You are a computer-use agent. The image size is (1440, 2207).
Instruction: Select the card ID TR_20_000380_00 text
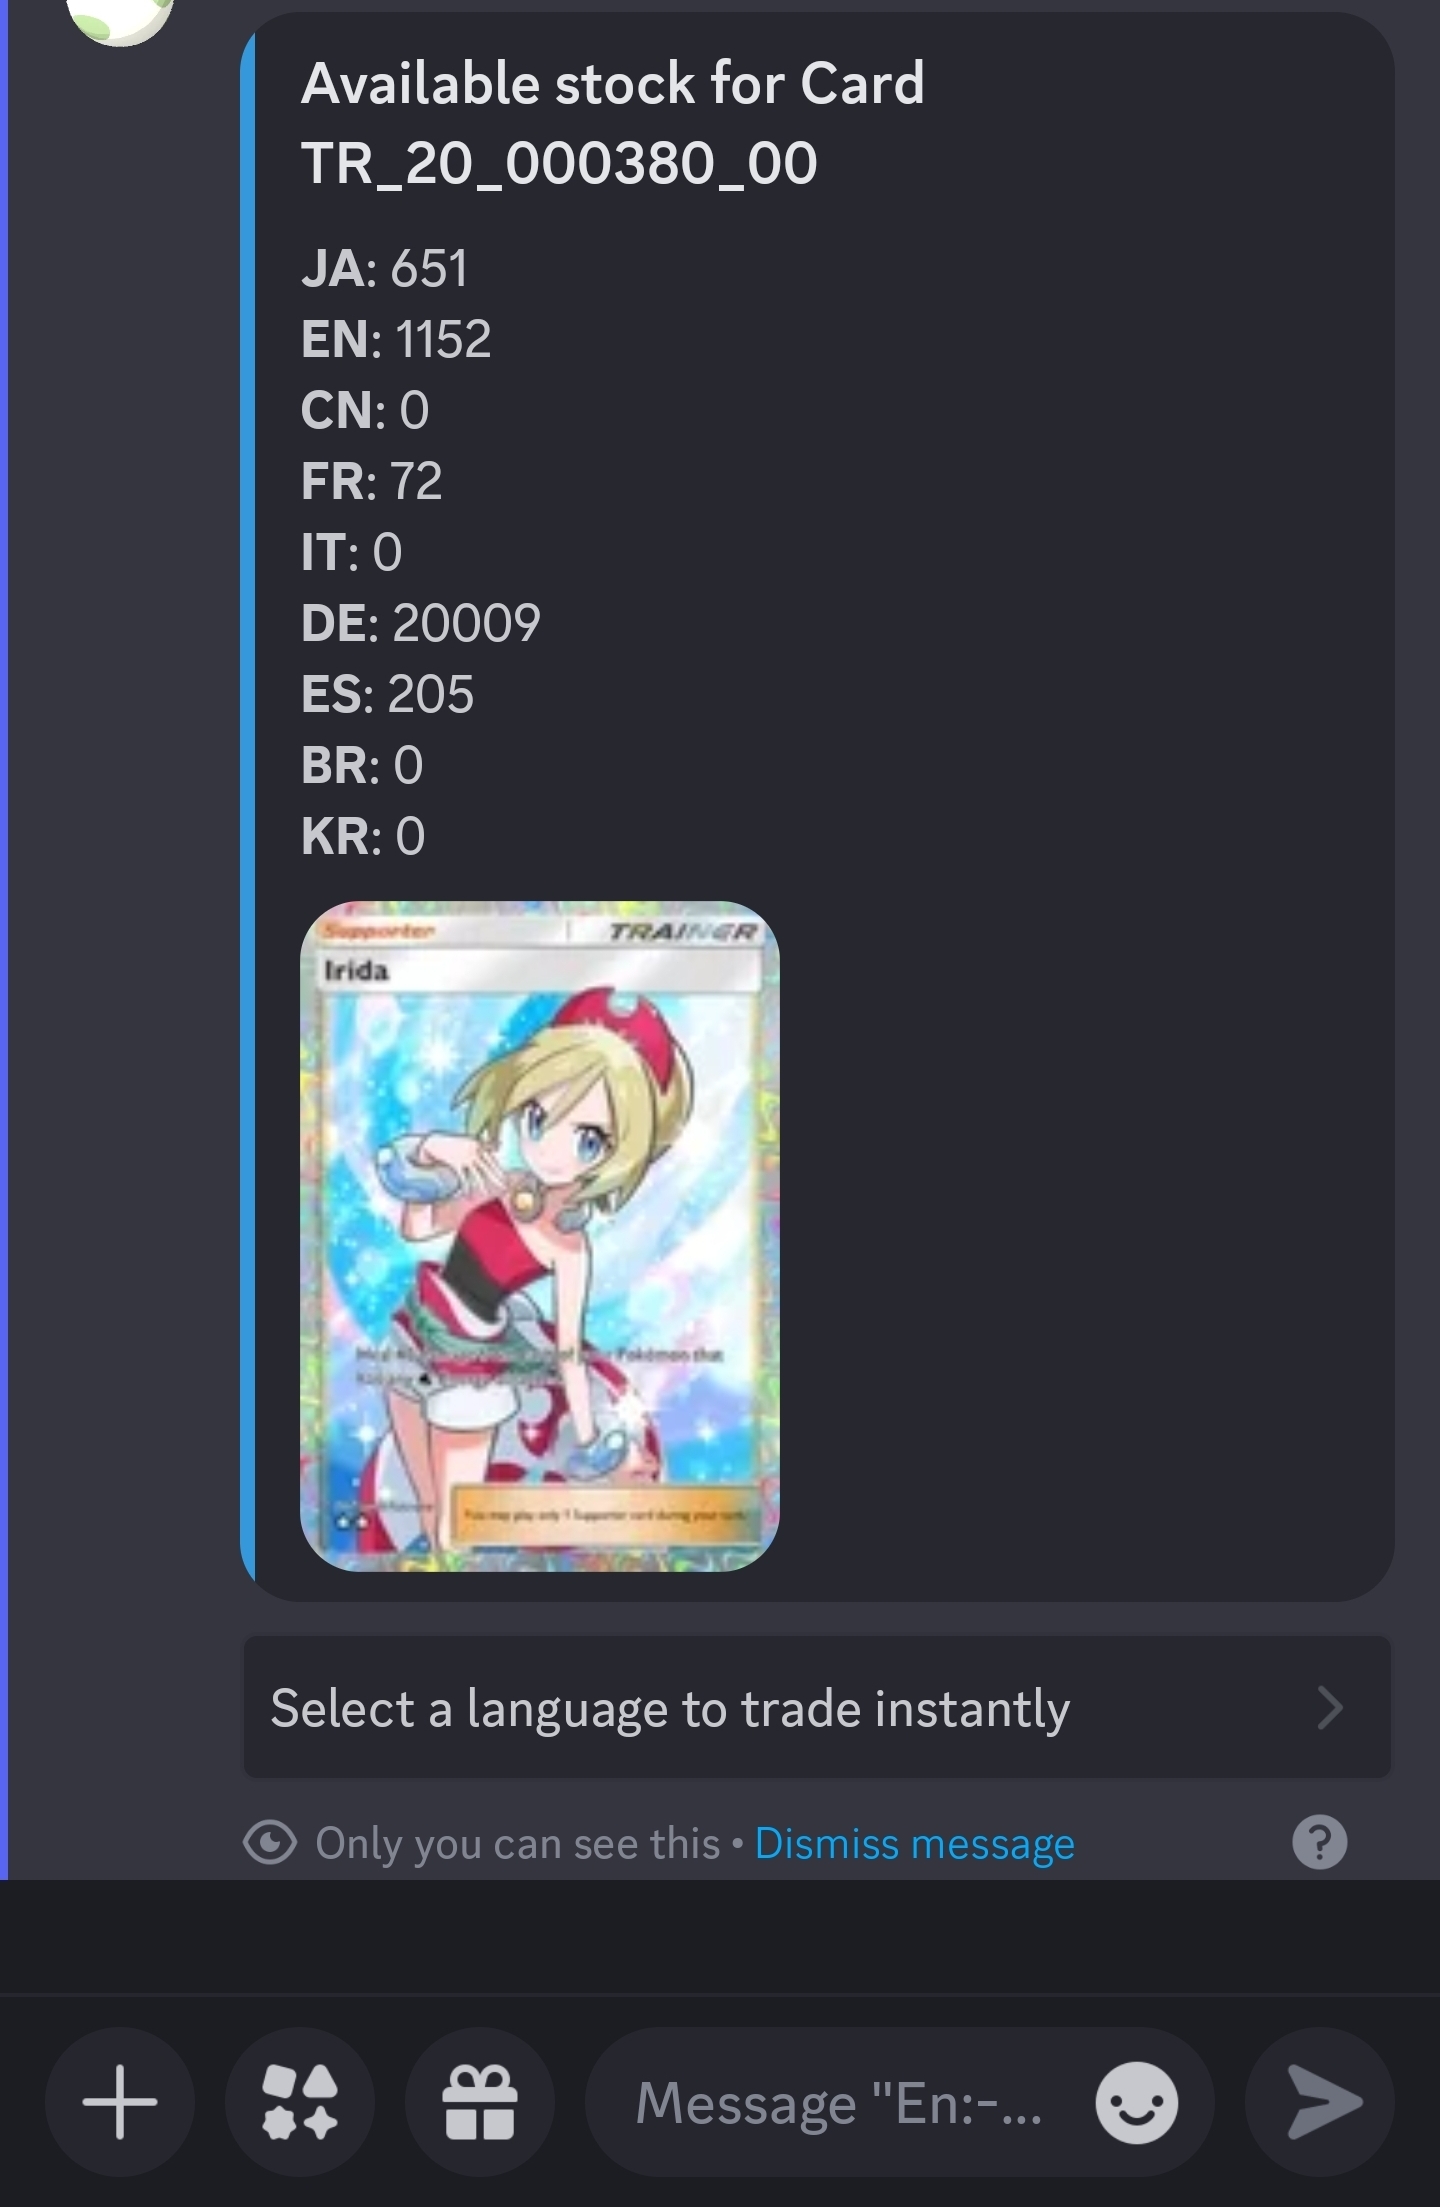click(x=559, y=163)
